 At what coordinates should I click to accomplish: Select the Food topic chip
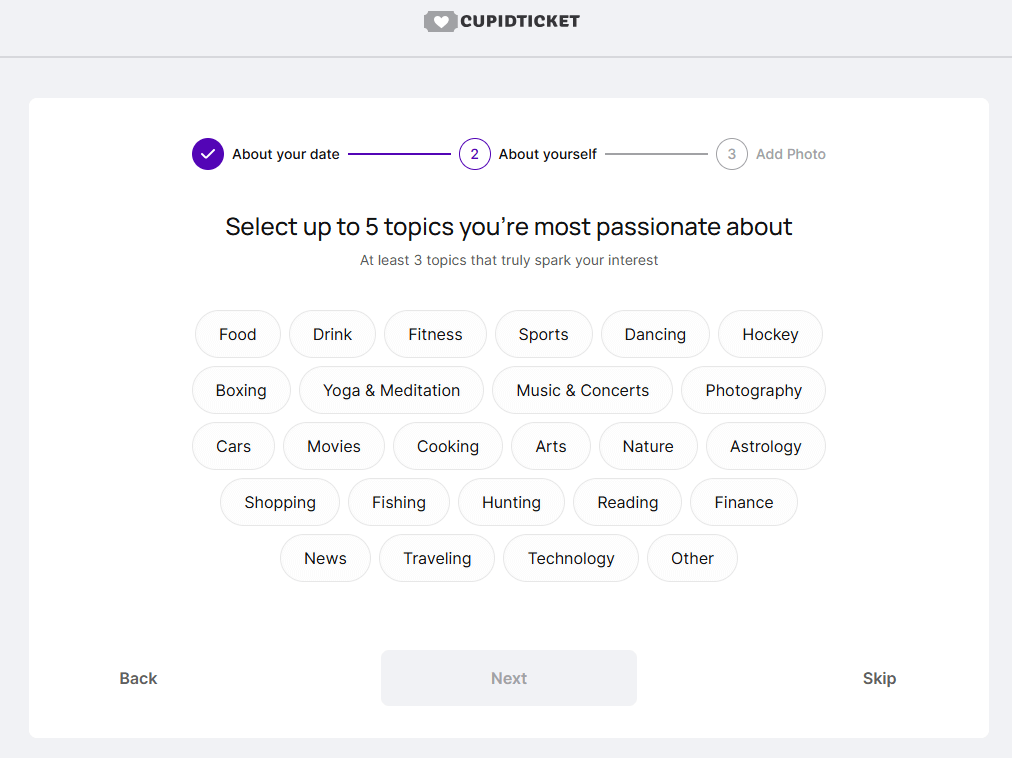pos(238,334)
